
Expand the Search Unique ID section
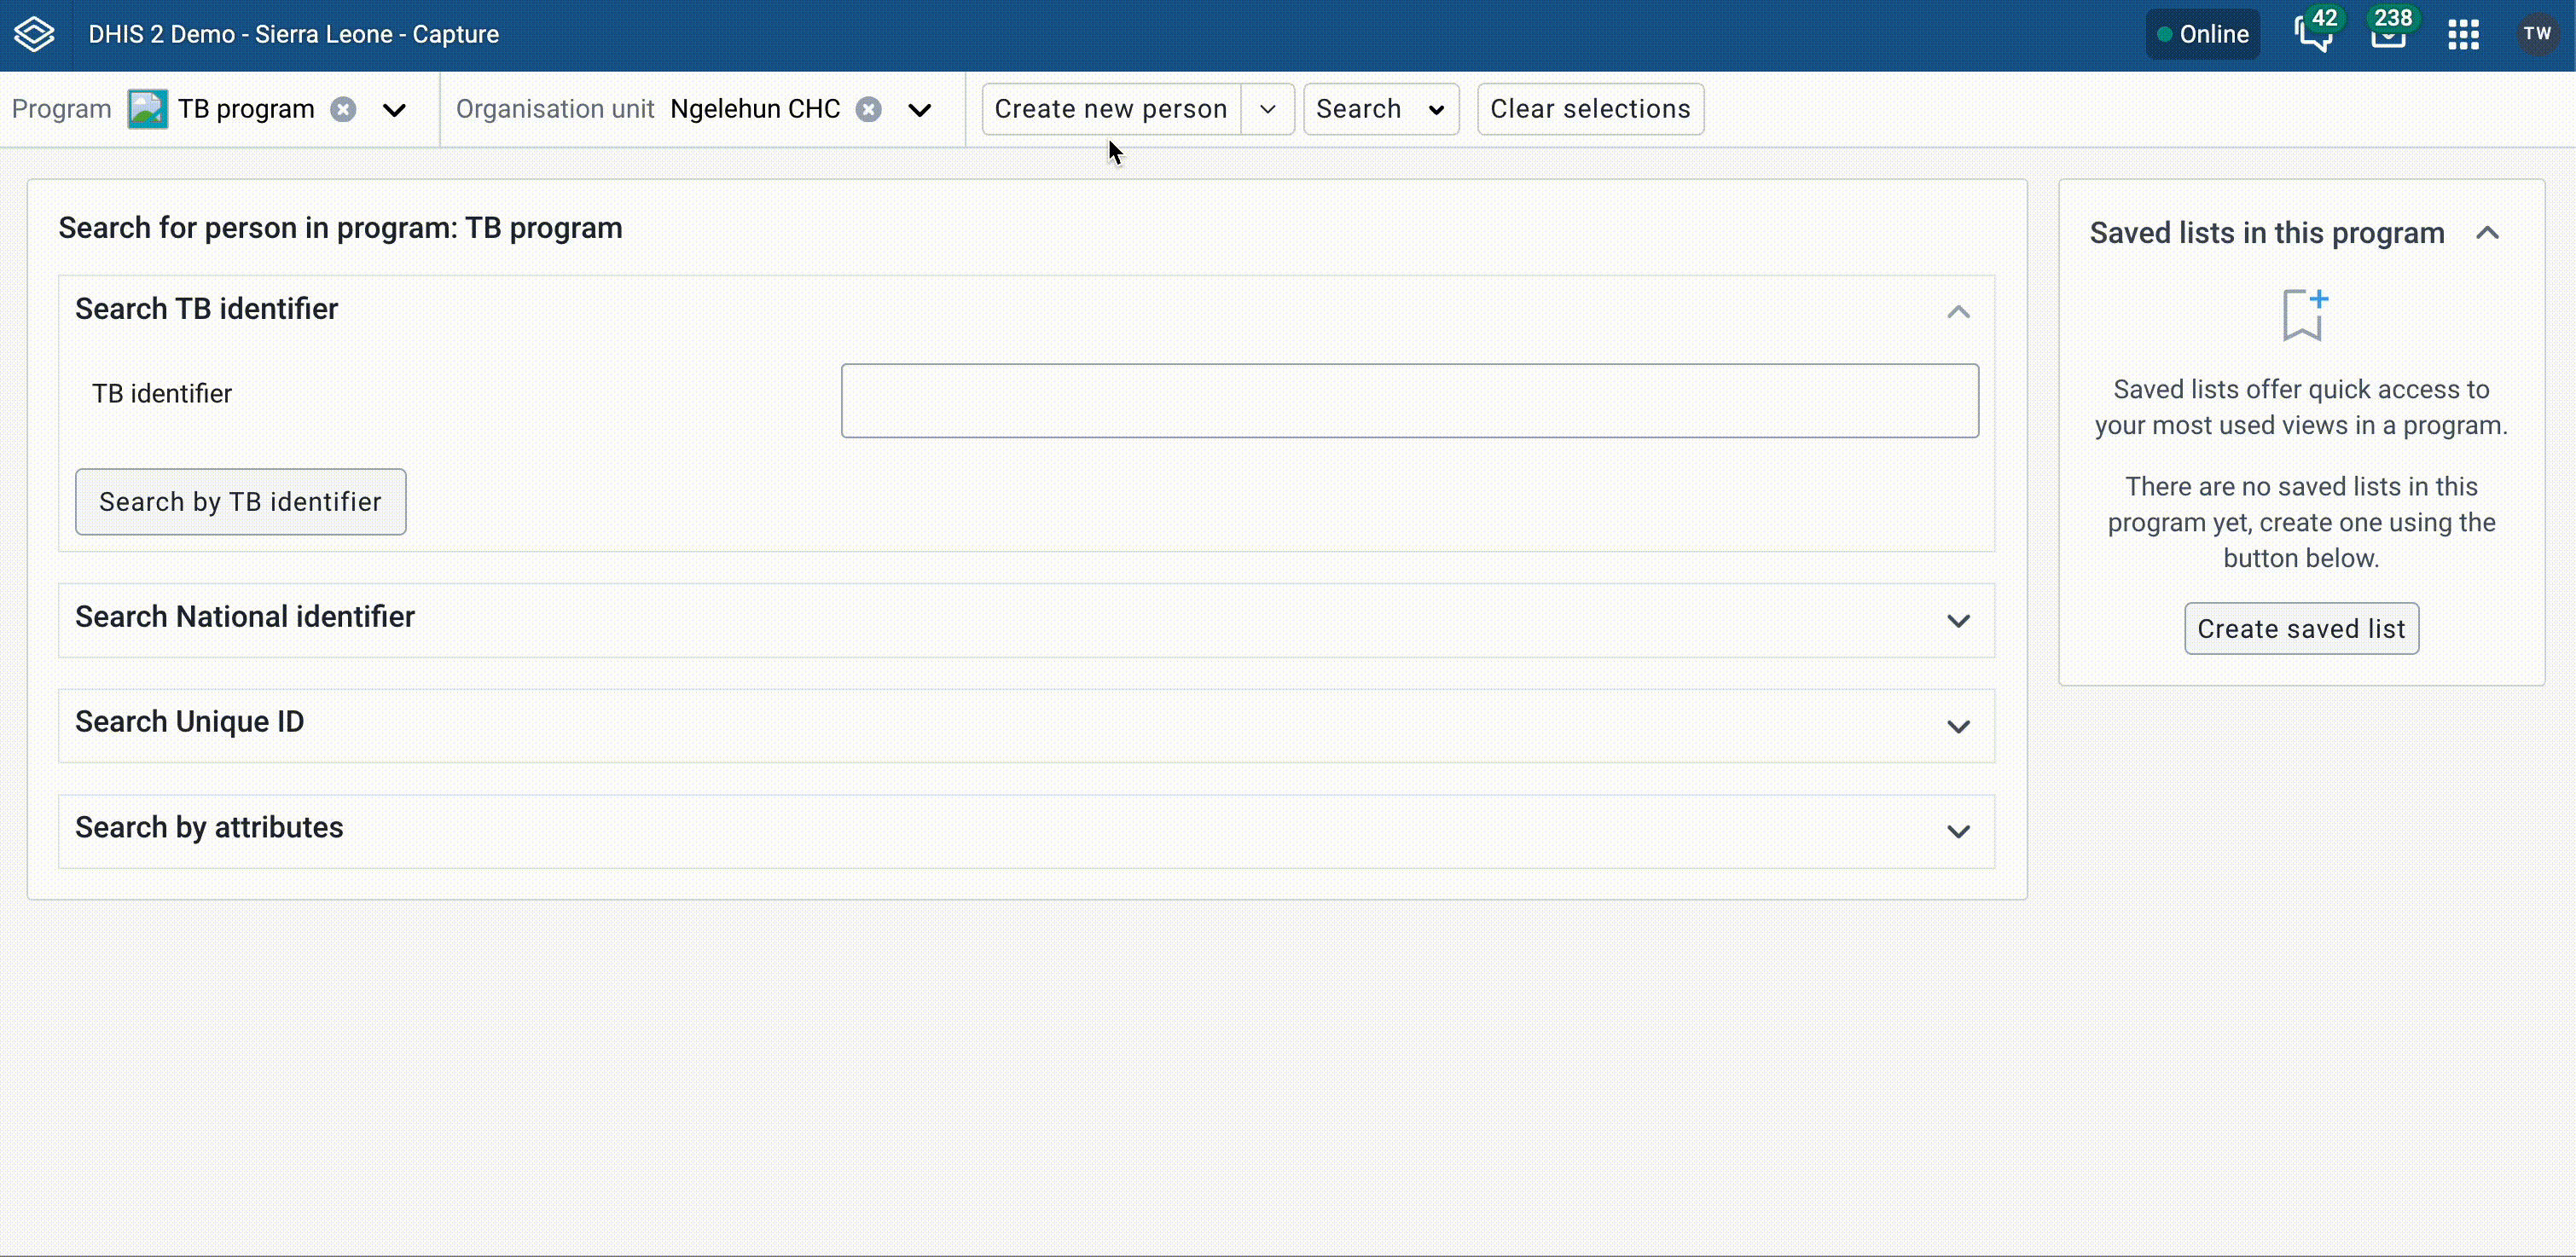(x=1958, y=725)
